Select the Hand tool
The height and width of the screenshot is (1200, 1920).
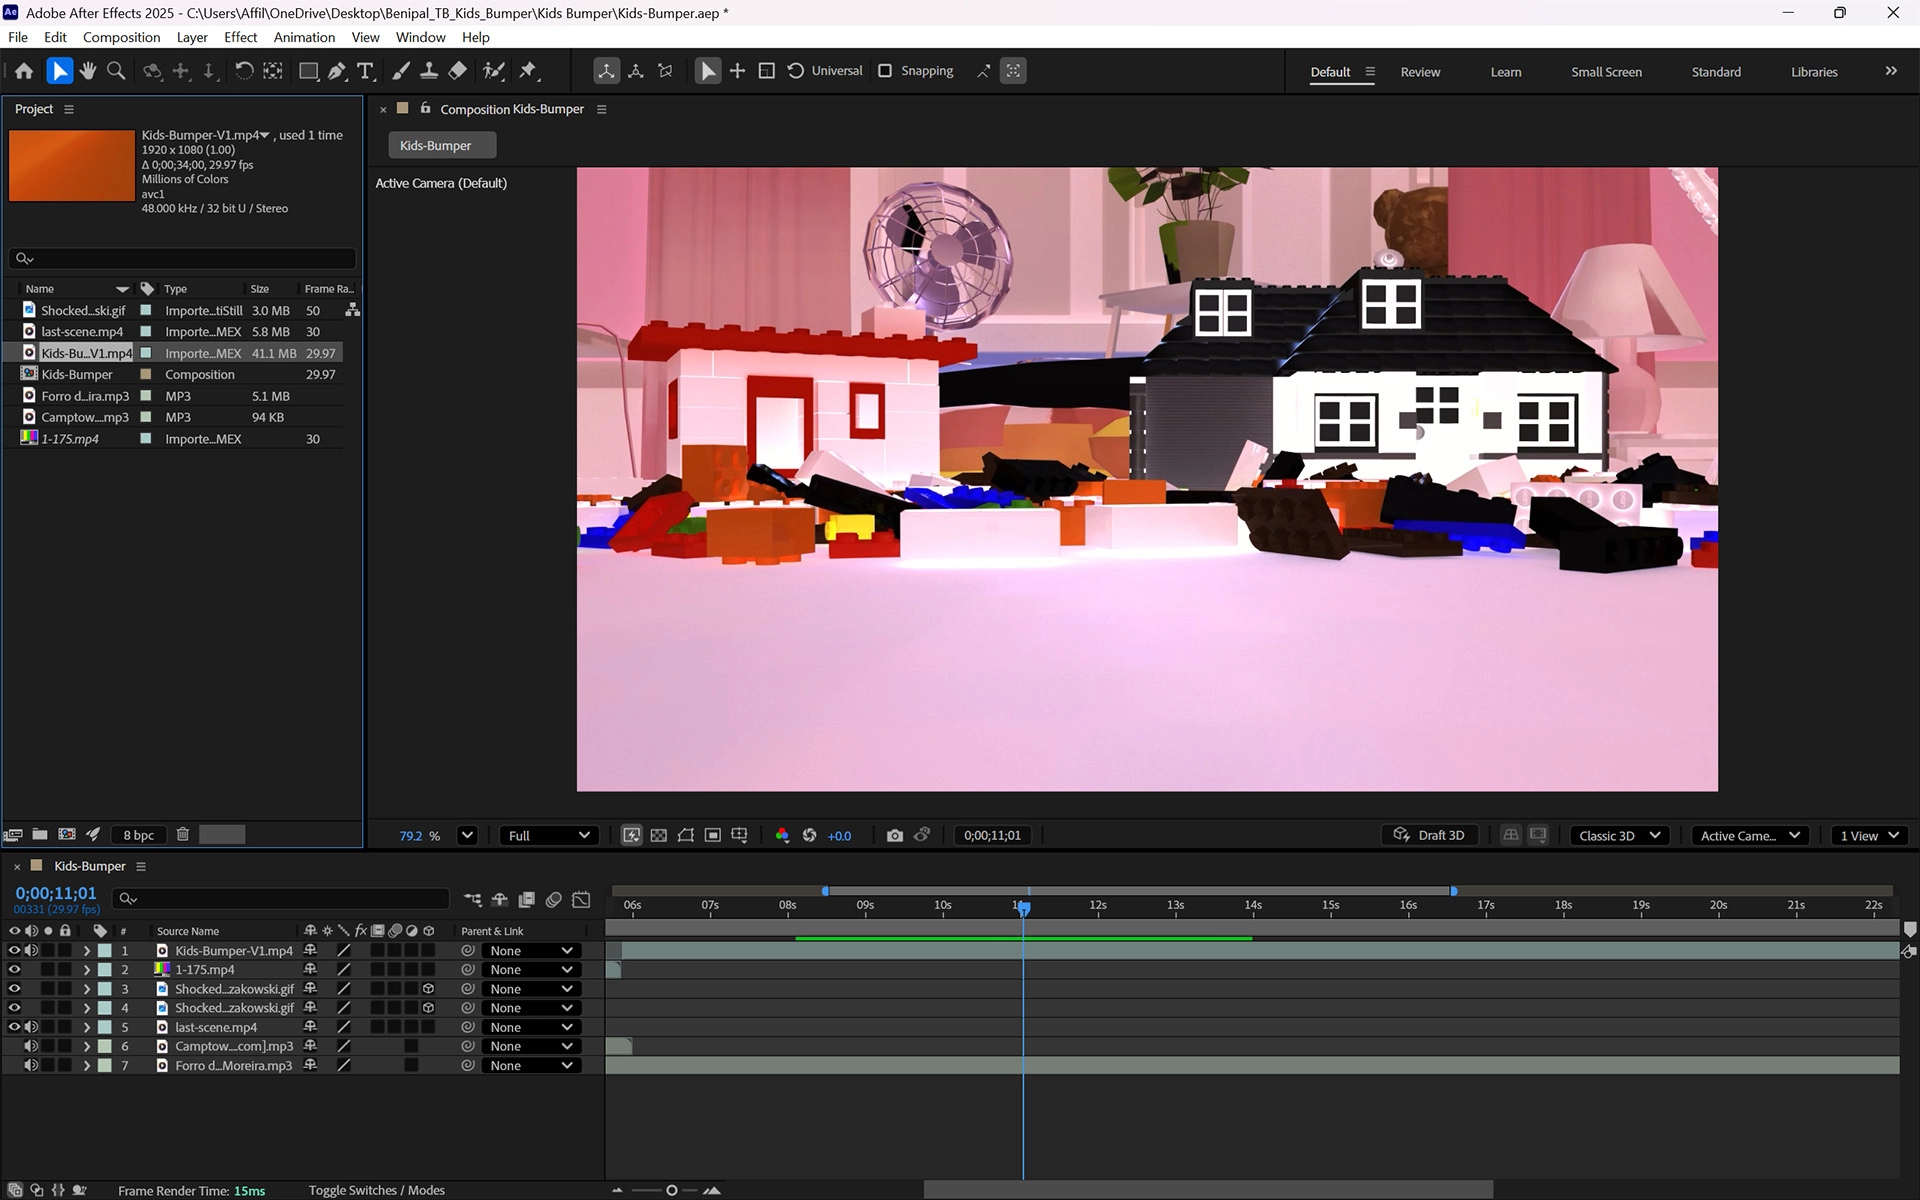(x=88, y=71)
